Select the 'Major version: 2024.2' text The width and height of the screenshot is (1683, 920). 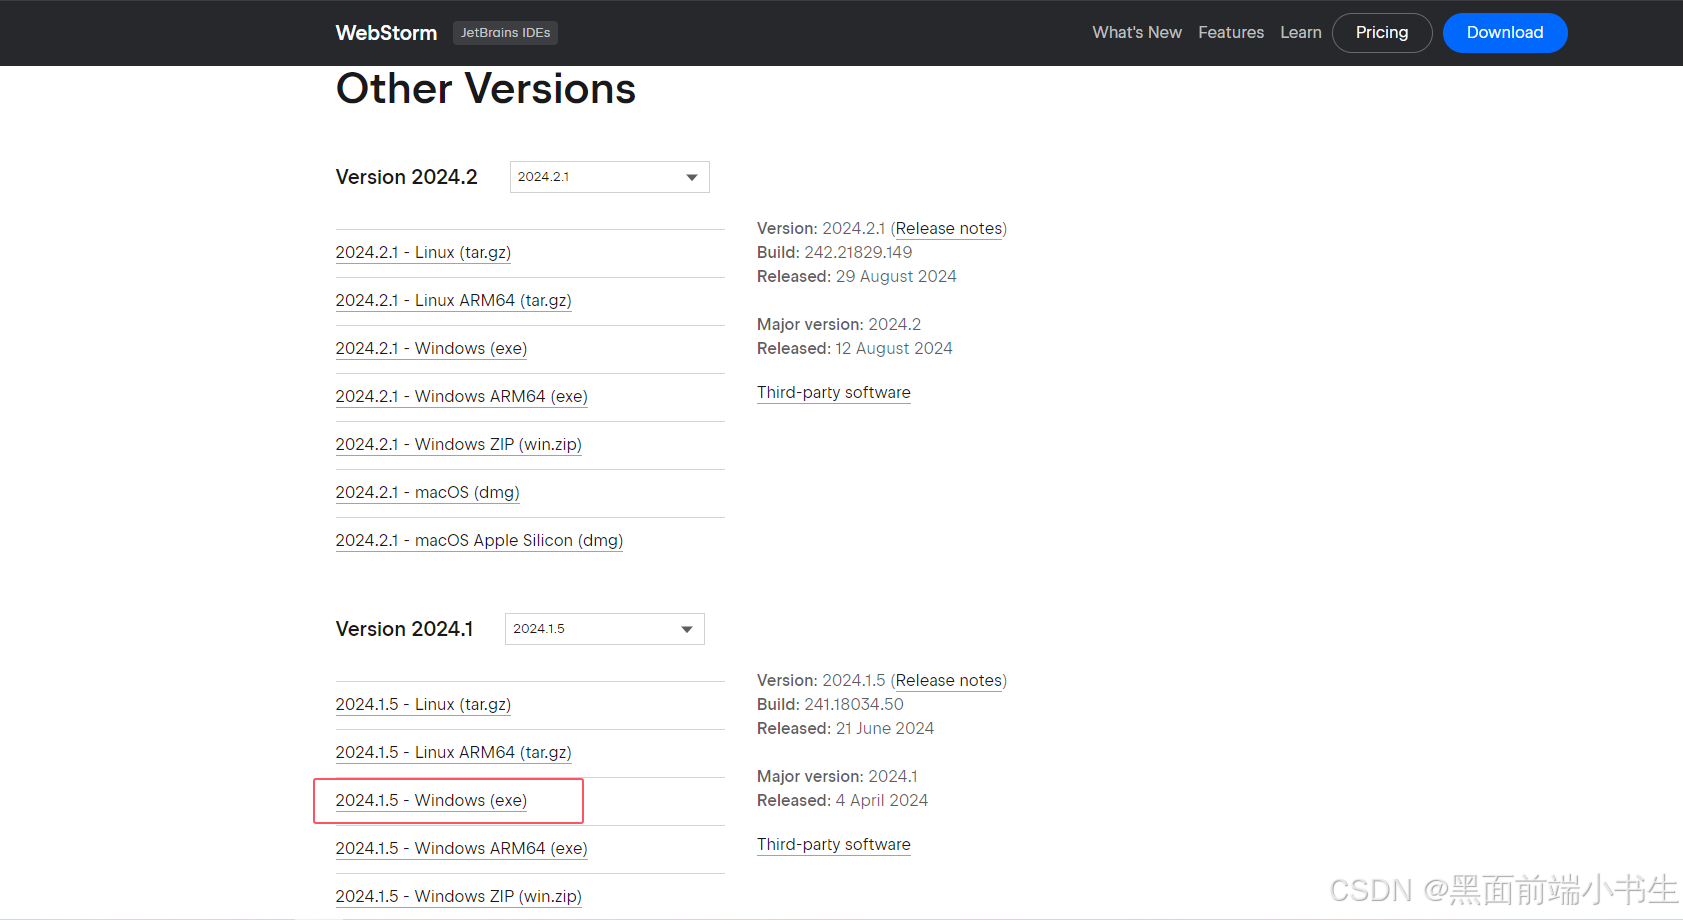click(839, 325)
